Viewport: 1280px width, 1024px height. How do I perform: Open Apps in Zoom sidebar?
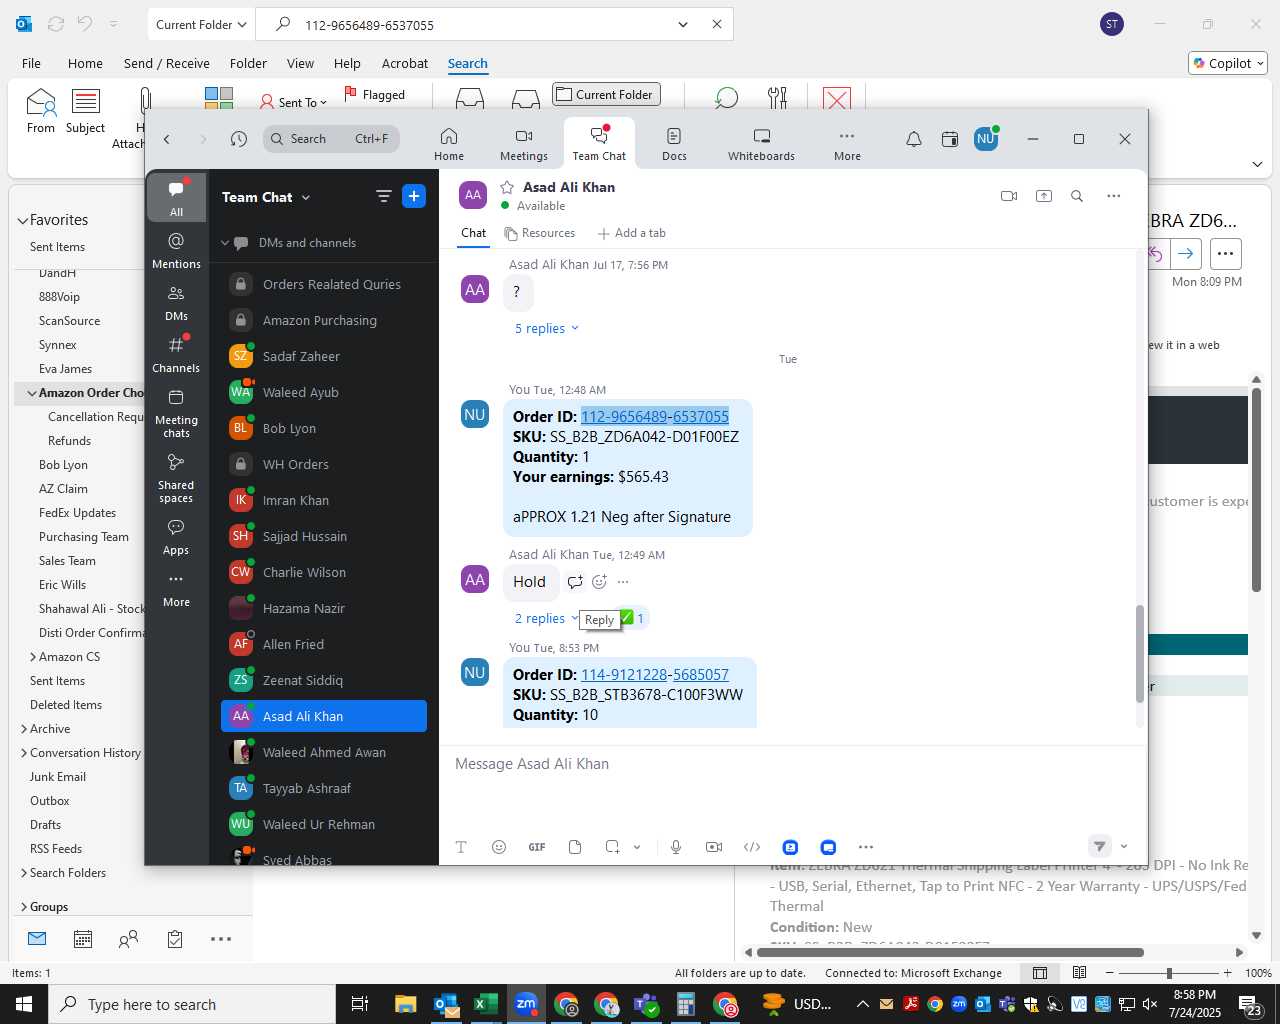pyautogui.click(x=176, y=536)
